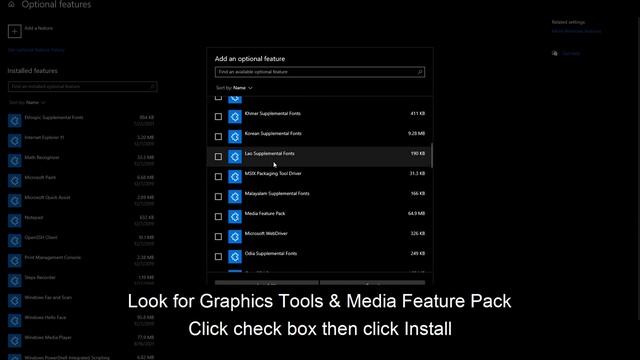Viewport: 640px width, 360px height.
Task: Click the Math Recognizer installed icon
Action: (15, 160)
